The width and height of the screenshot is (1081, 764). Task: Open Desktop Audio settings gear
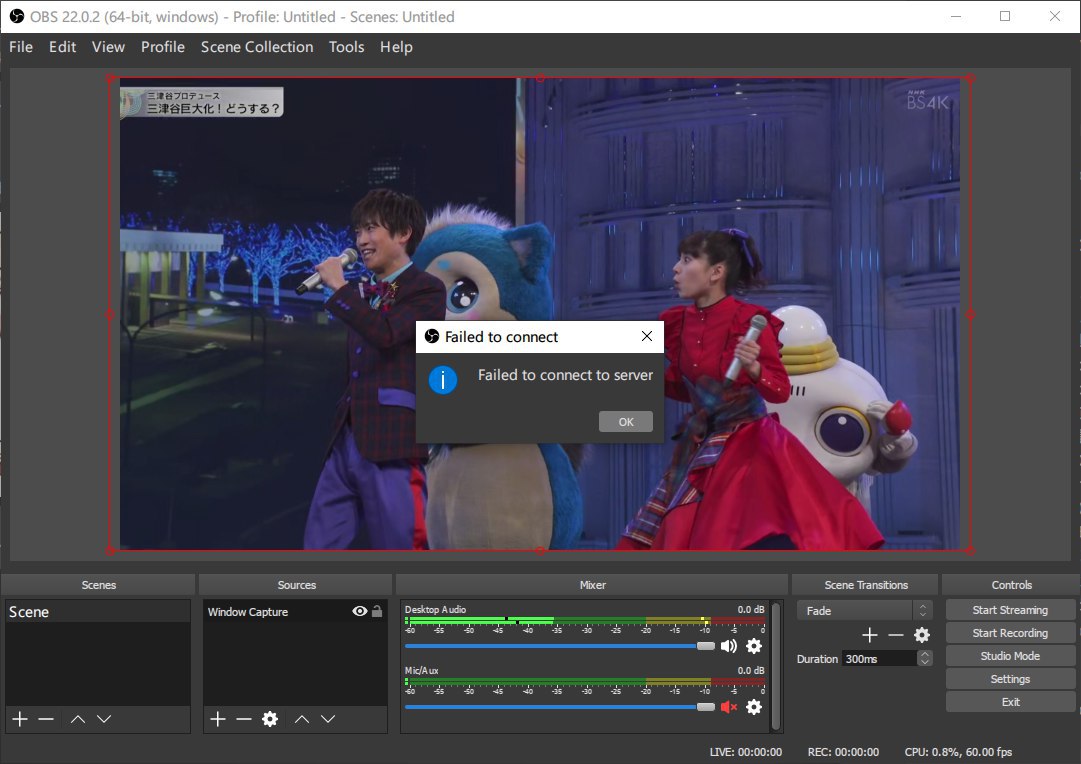point(754,646)
